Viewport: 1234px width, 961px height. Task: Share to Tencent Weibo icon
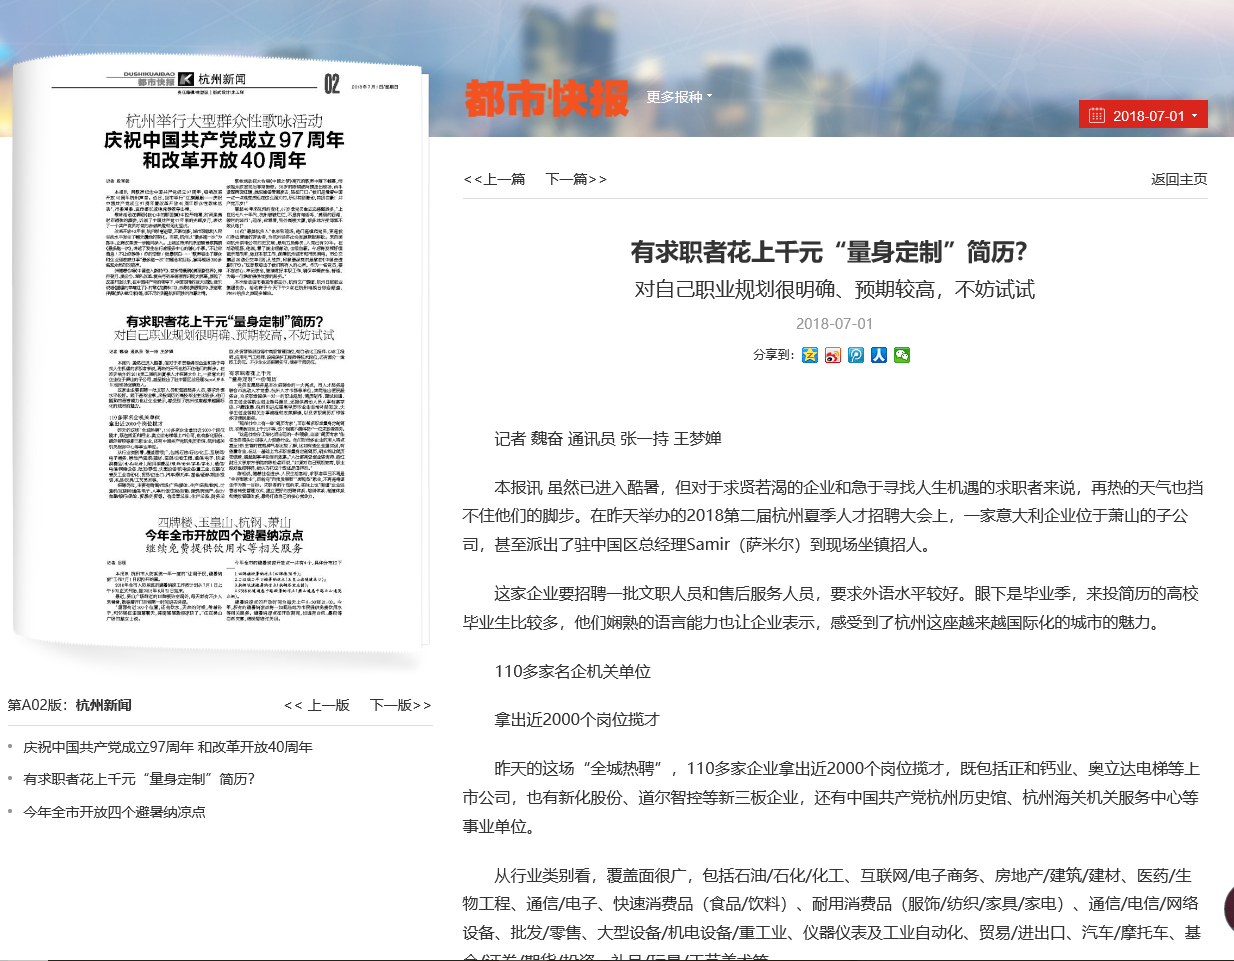pyautogui.click(x=856, y=355)
